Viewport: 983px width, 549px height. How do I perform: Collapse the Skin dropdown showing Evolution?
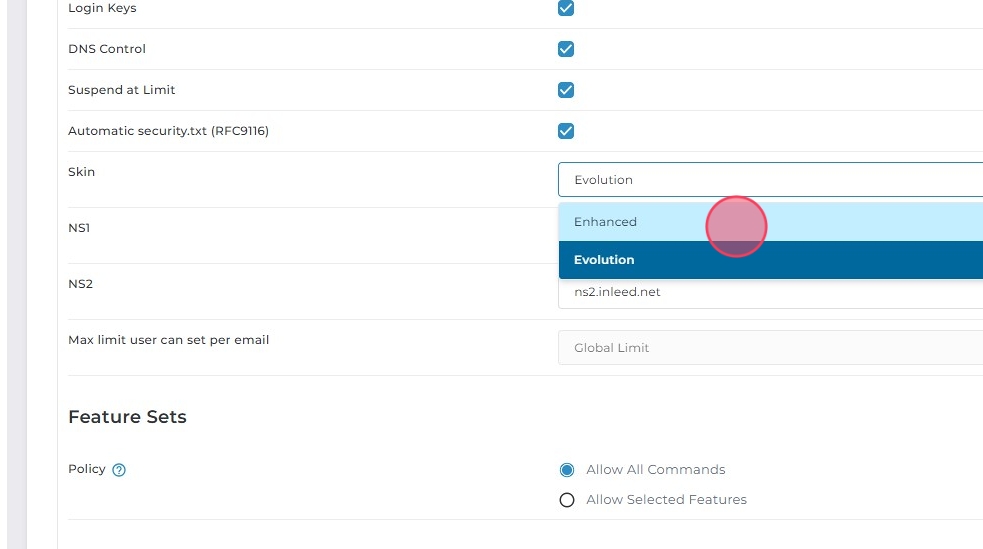[770, 180]
